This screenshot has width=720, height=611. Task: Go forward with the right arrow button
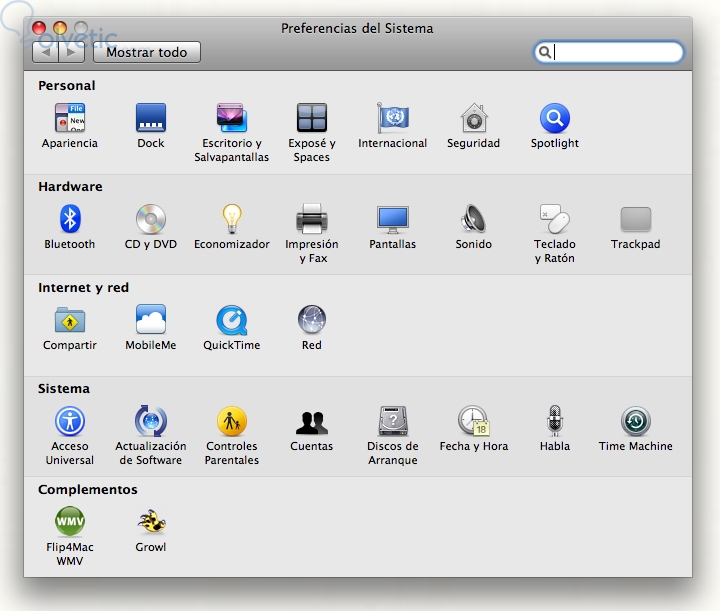71,52
